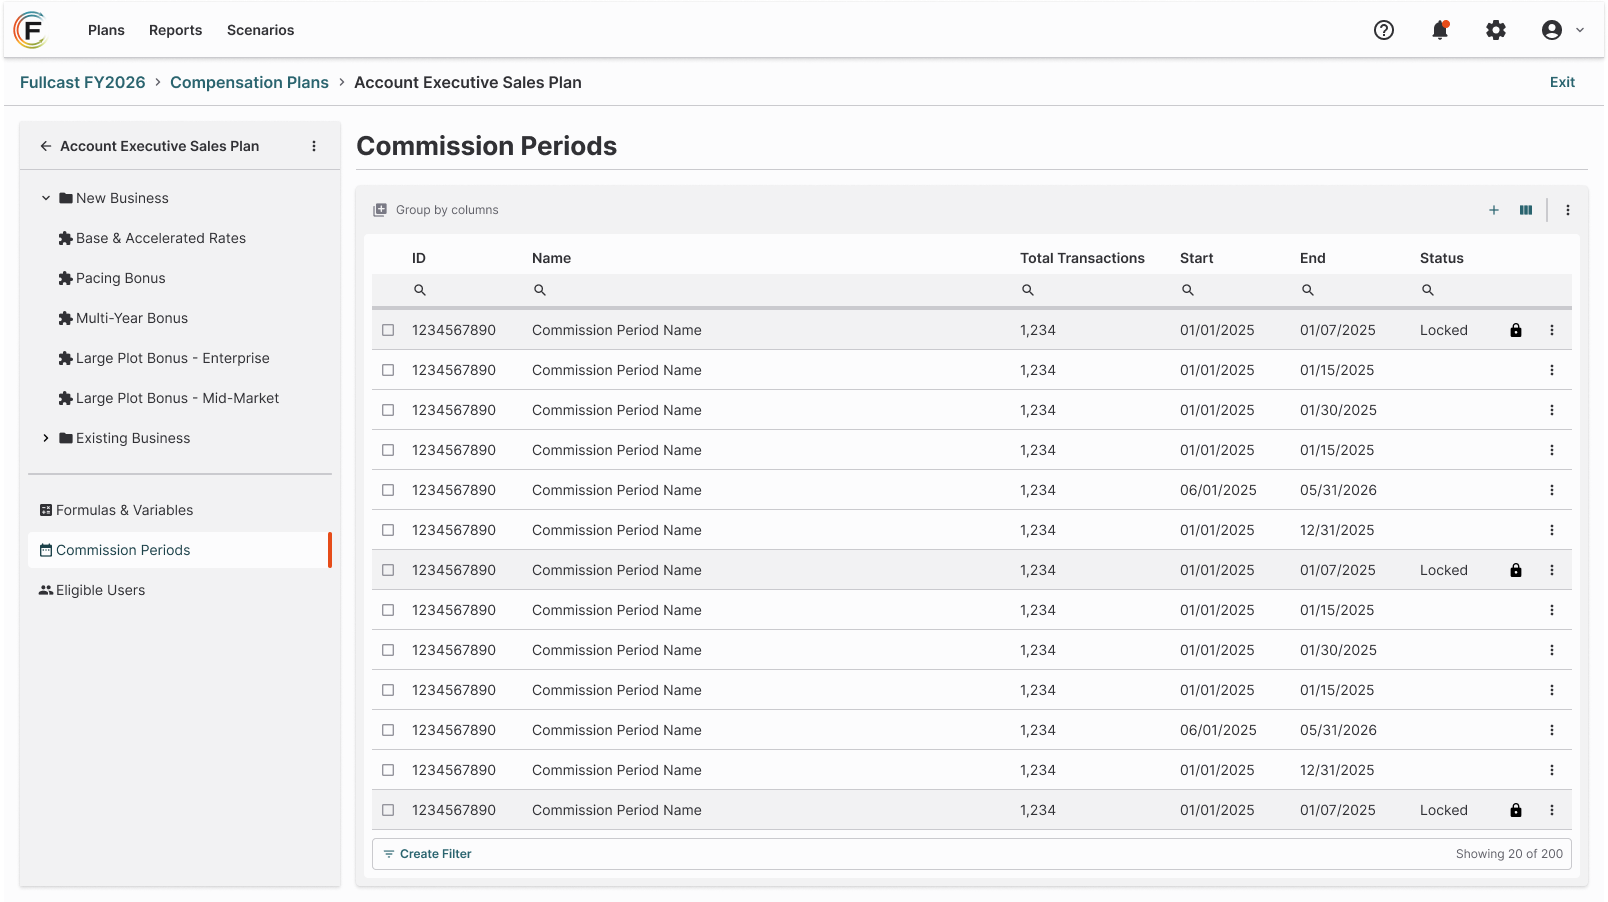Expand the Existing Business folder
This screenshot has width=1608, height=902.
[46, 438]
